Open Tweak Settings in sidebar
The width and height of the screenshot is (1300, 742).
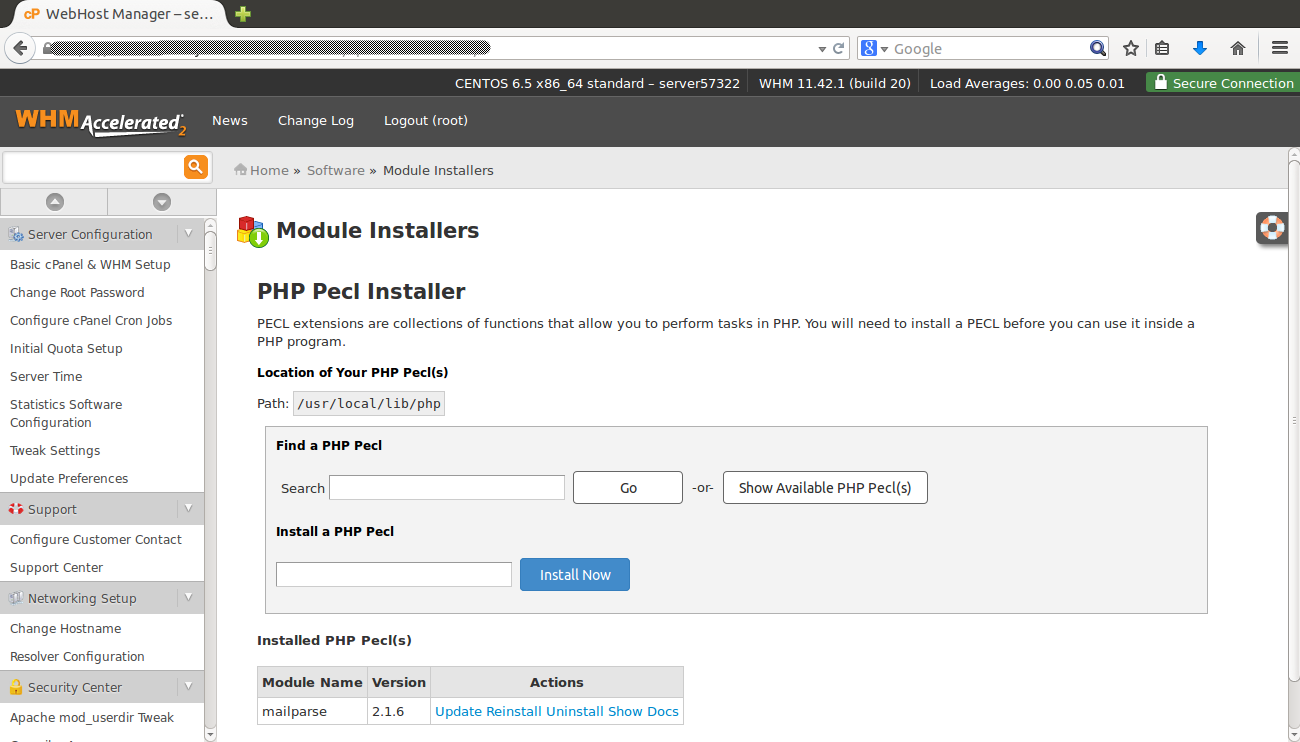[x=55, y=450]
